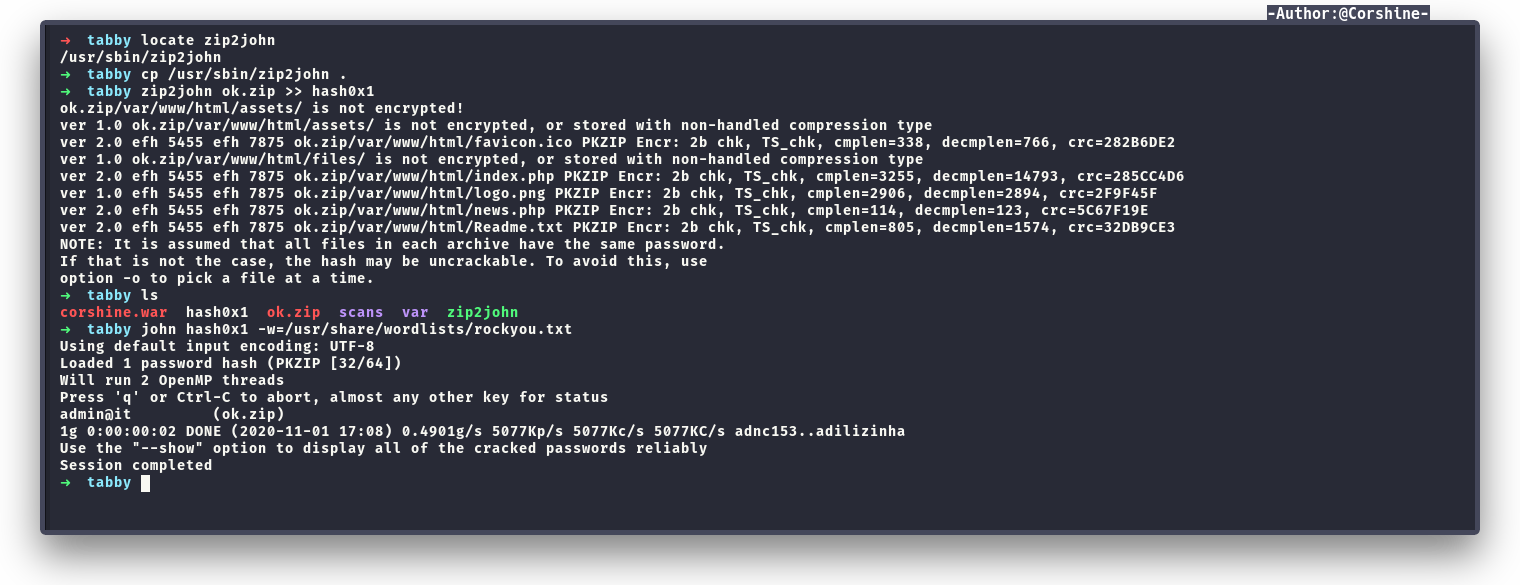The height and width of the screenshot is (585, 1520).
Task: Click the green arrow before the ls command
Action: pyautogui.click(x=65, y=296)
